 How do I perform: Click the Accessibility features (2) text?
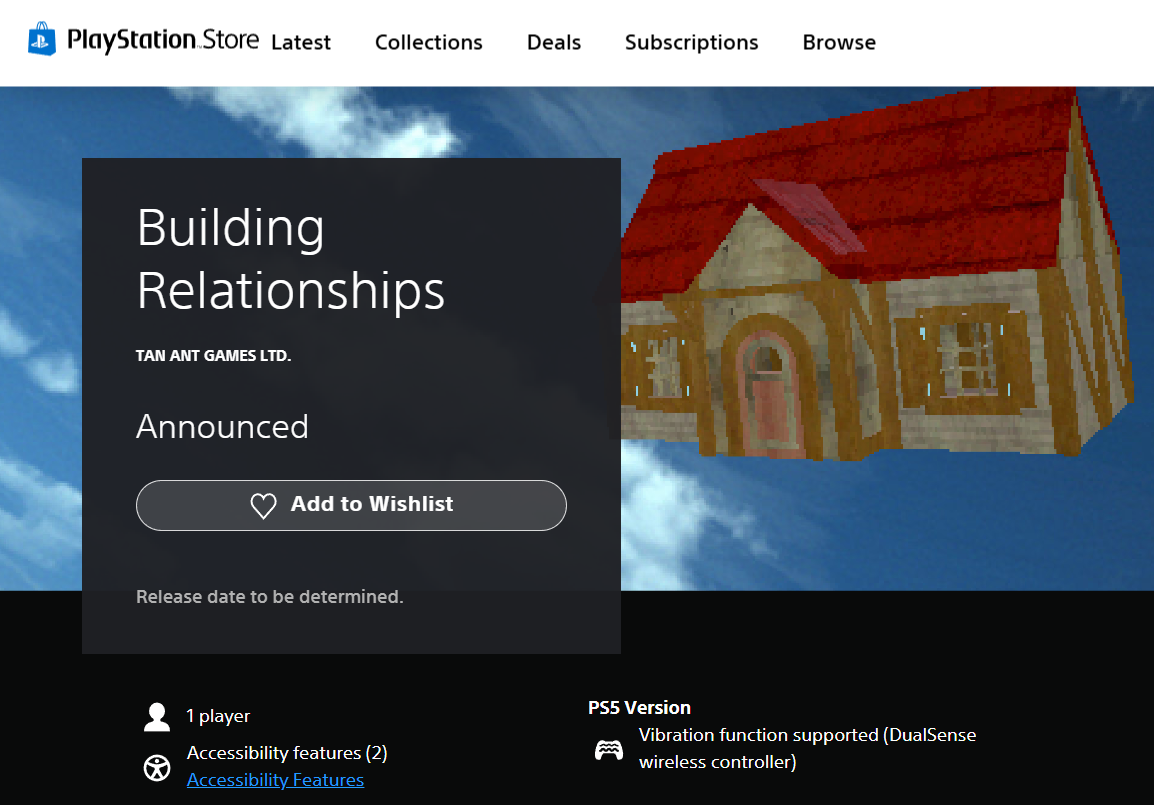287,753
